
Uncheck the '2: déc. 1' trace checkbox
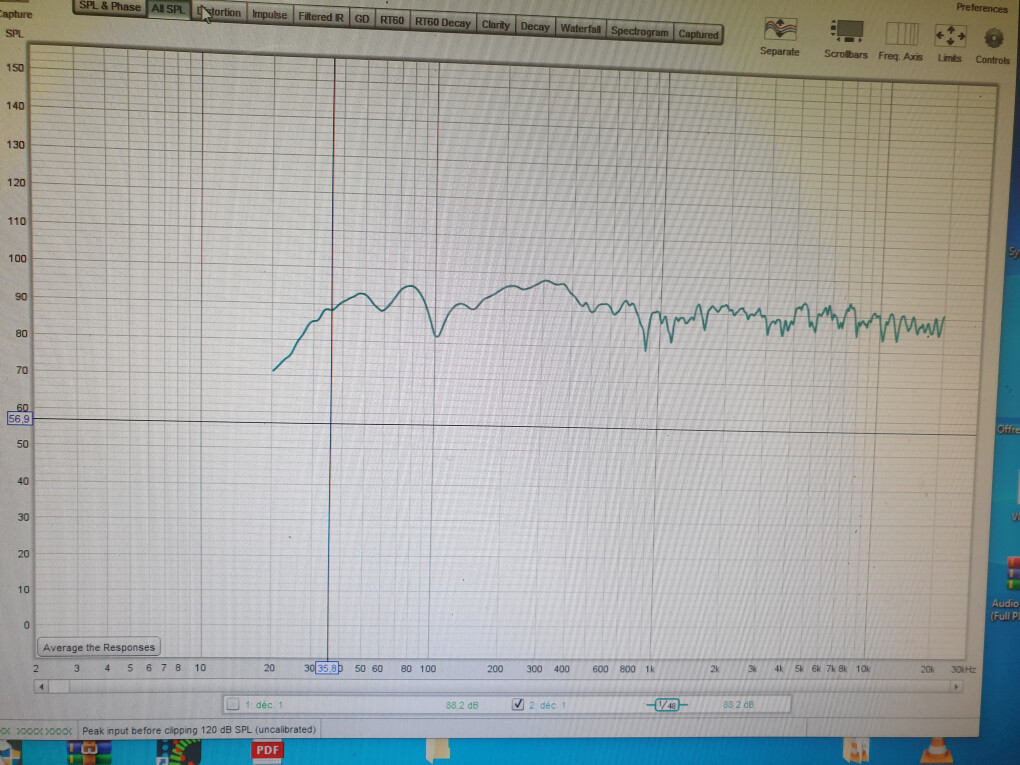[518, 704]
